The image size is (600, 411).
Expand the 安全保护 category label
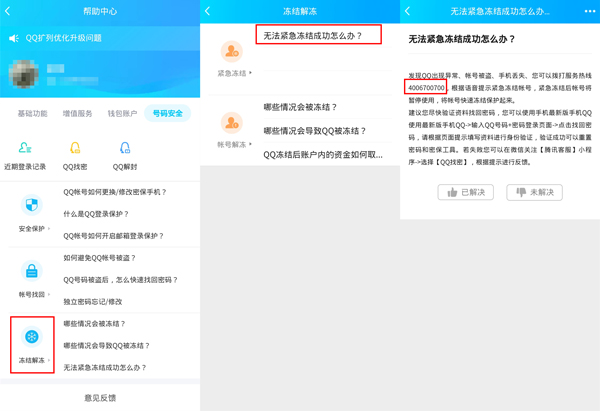click(x=34, y=229)
